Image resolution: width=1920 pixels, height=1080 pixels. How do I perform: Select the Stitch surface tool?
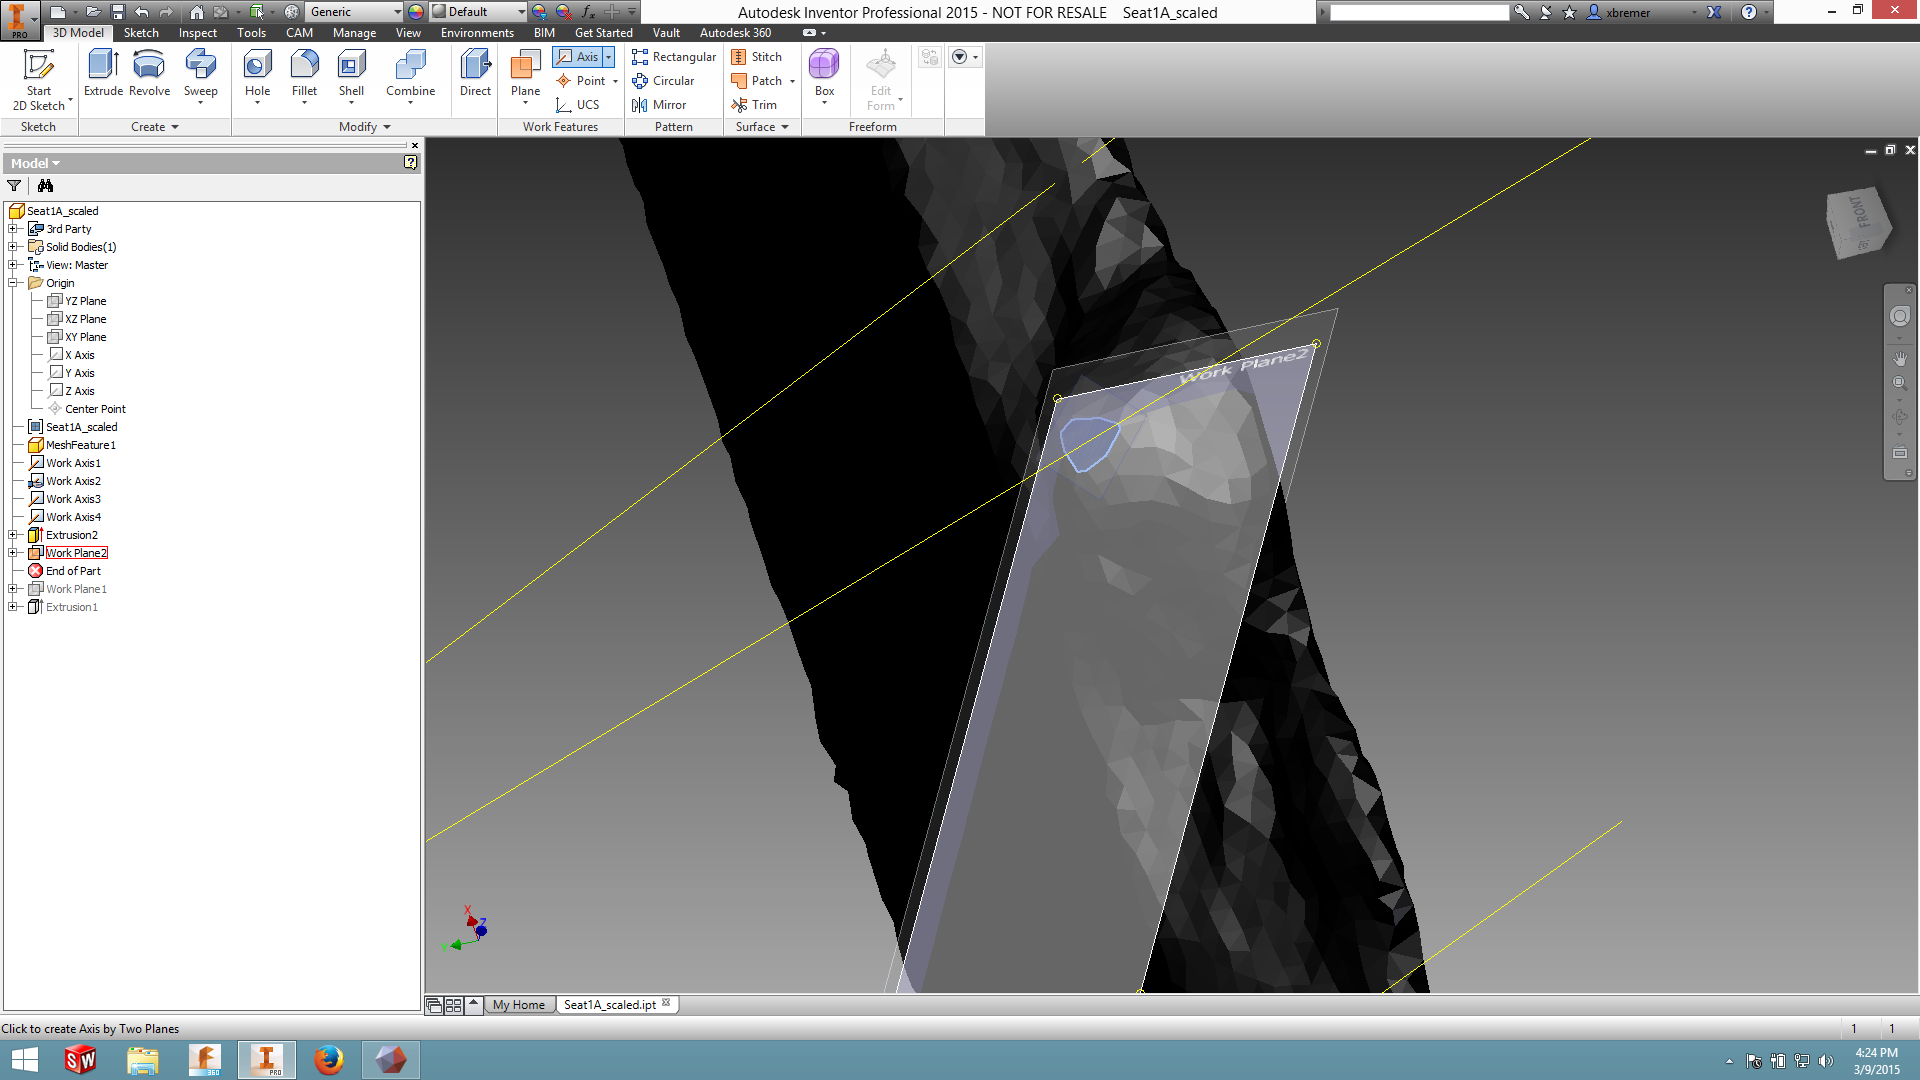click(x=756, y=57)
